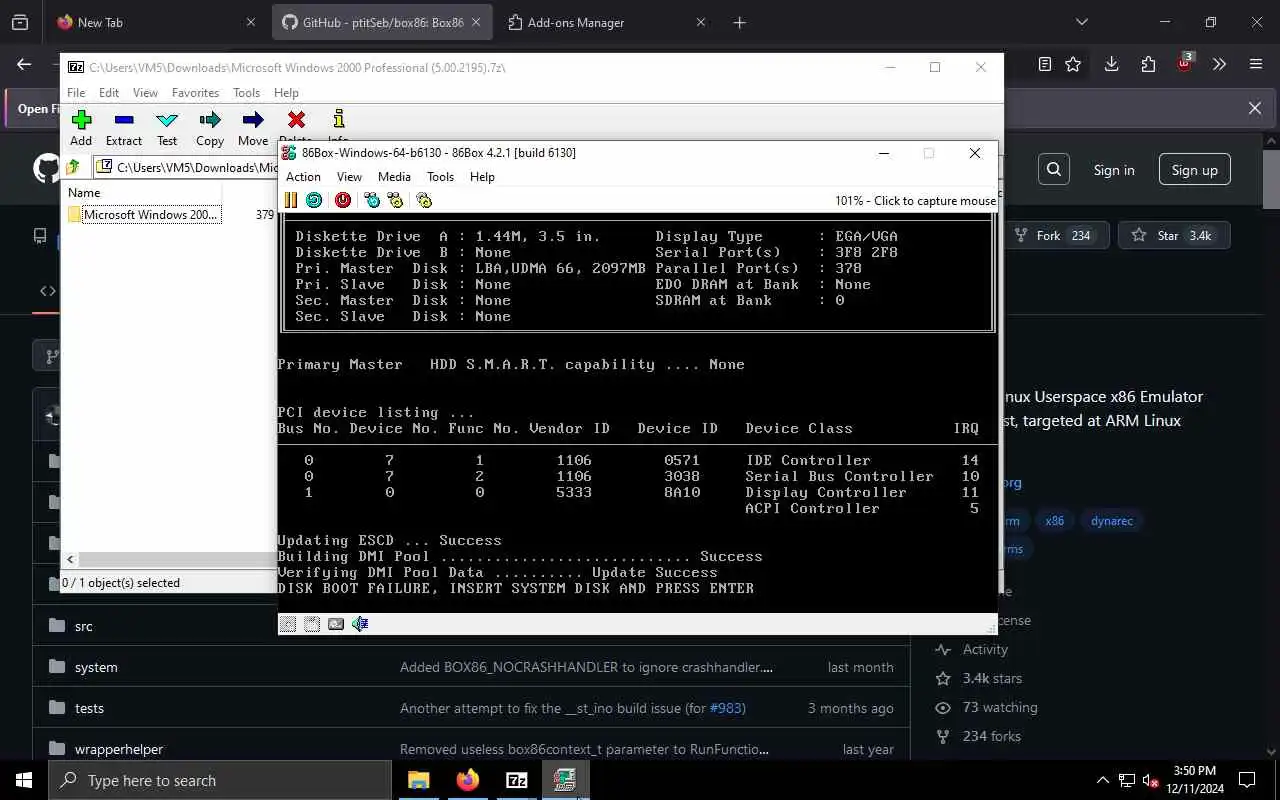Open the dynarec topic tag
Viewport: 1280px width, 800px height.
click(1112, 521)
